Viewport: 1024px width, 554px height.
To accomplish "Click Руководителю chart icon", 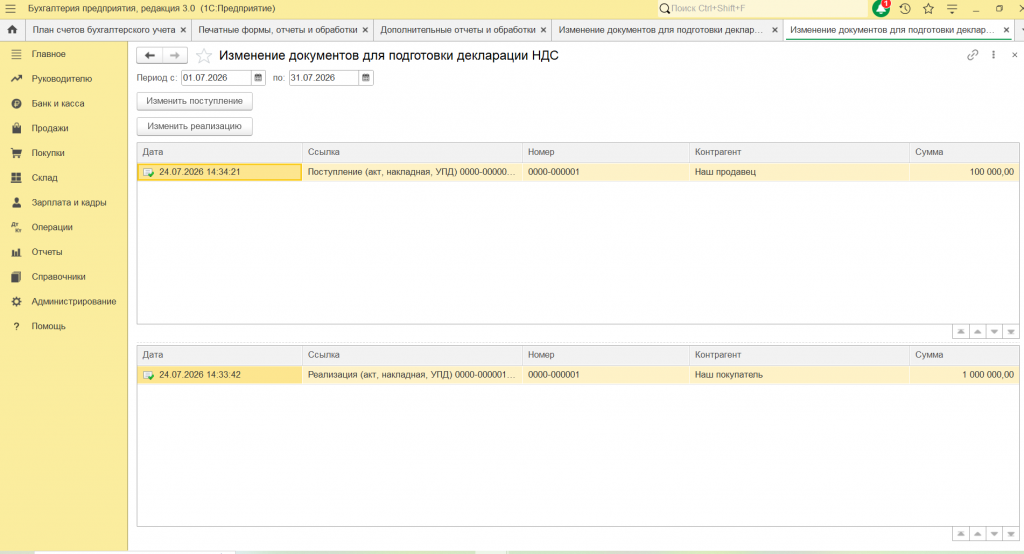I will tap(16, 79).
